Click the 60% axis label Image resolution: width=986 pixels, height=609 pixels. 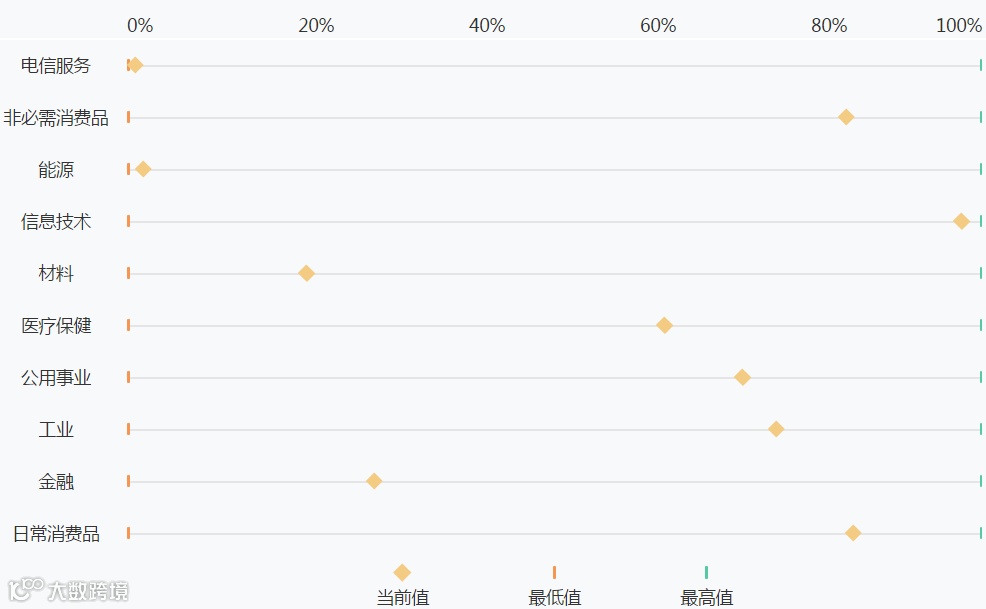658,25
